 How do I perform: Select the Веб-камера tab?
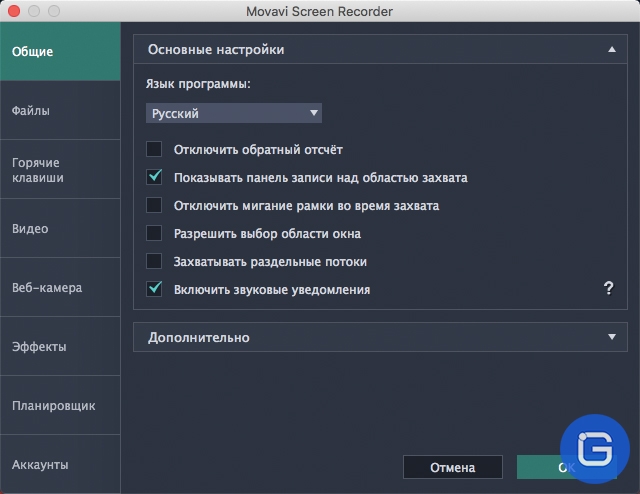coord(60,287)
